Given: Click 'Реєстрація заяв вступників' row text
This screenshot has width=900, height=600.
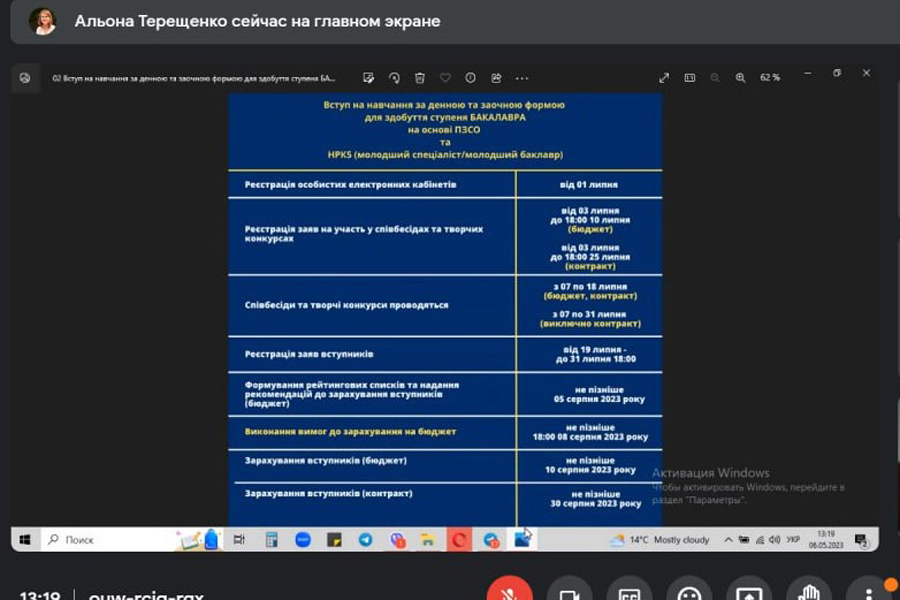Looking at the screenshot, I should click(309, 354).
